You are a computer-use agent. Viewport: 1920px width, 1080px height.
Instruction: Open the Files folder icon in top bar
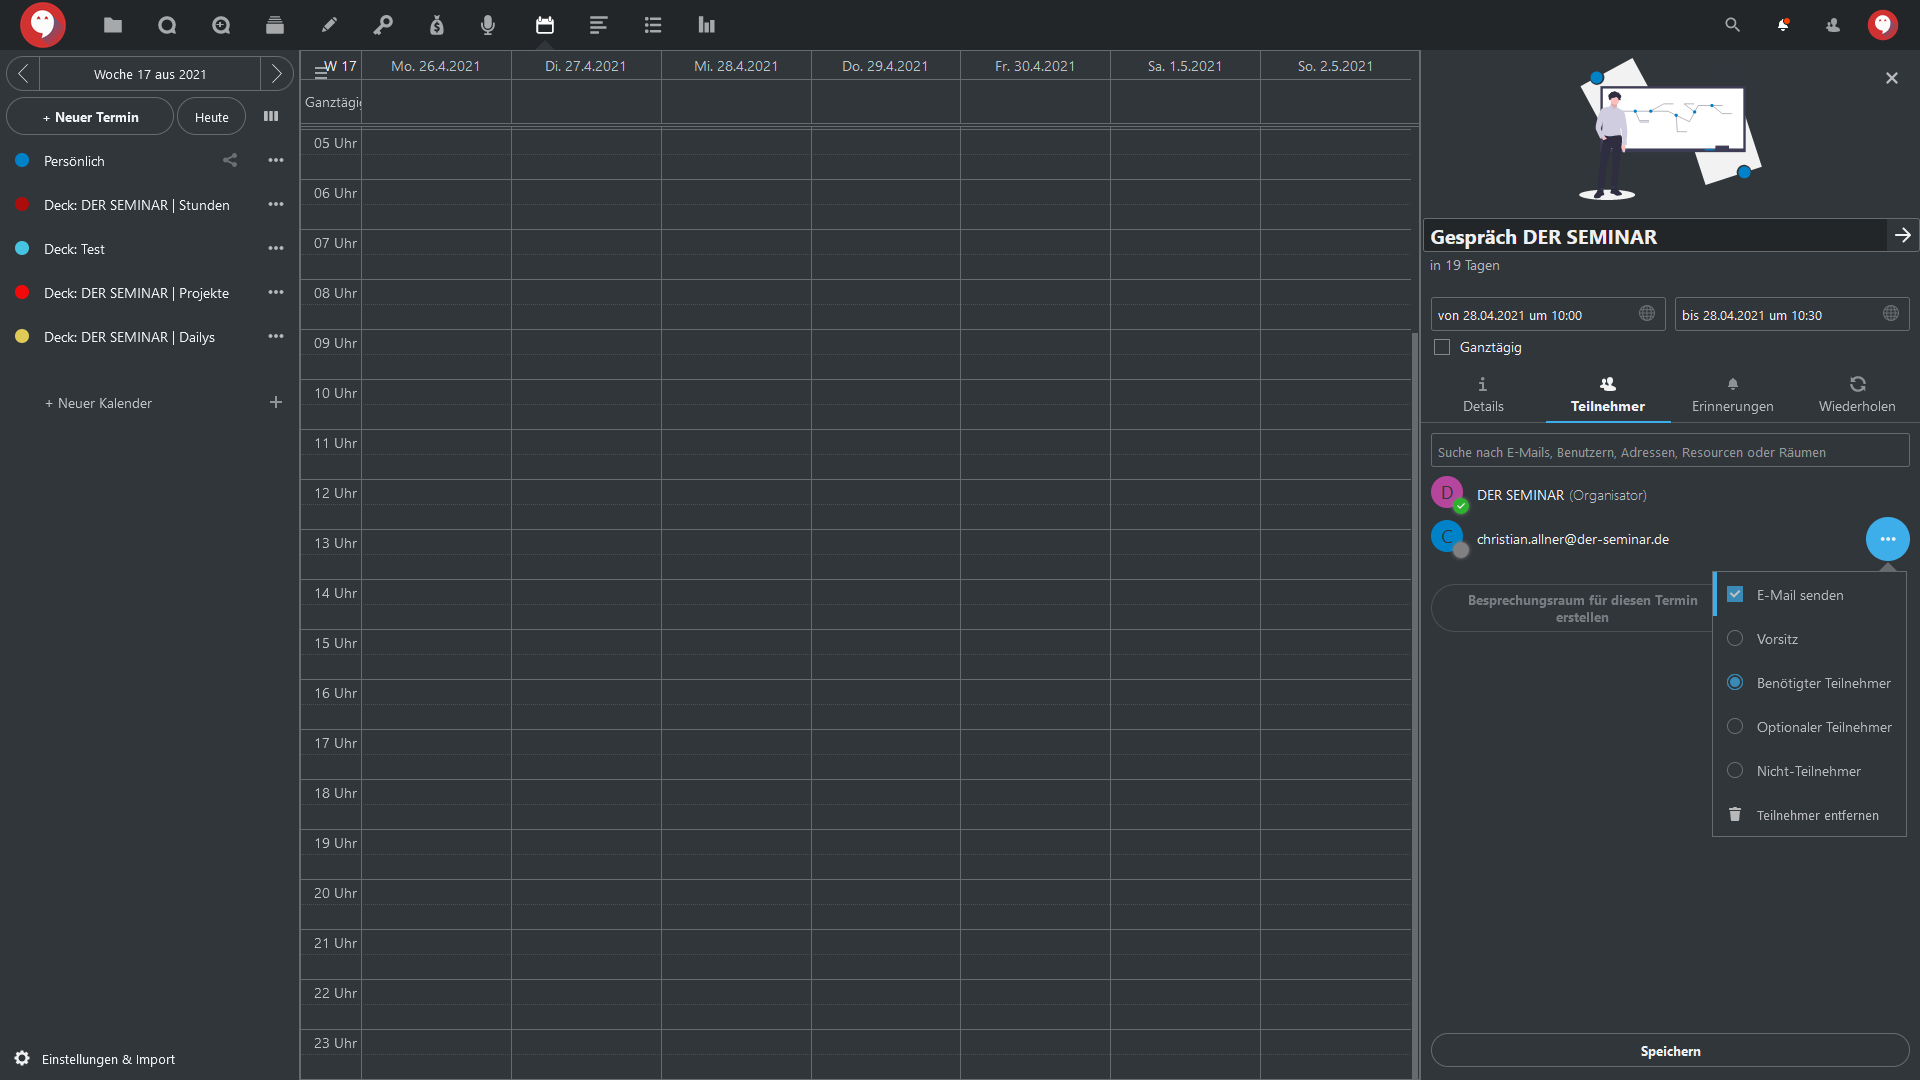[113, 25]
